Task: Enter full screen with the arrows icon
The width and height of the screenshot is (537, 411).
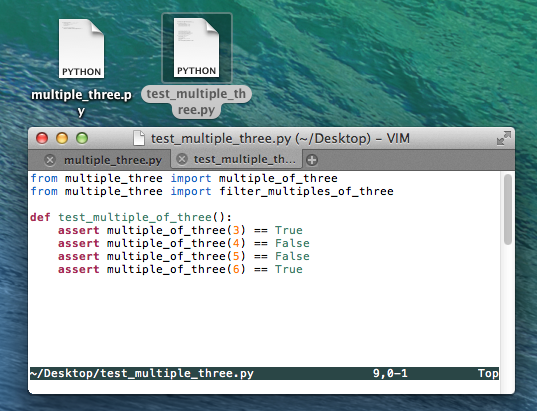Action: 503,138
